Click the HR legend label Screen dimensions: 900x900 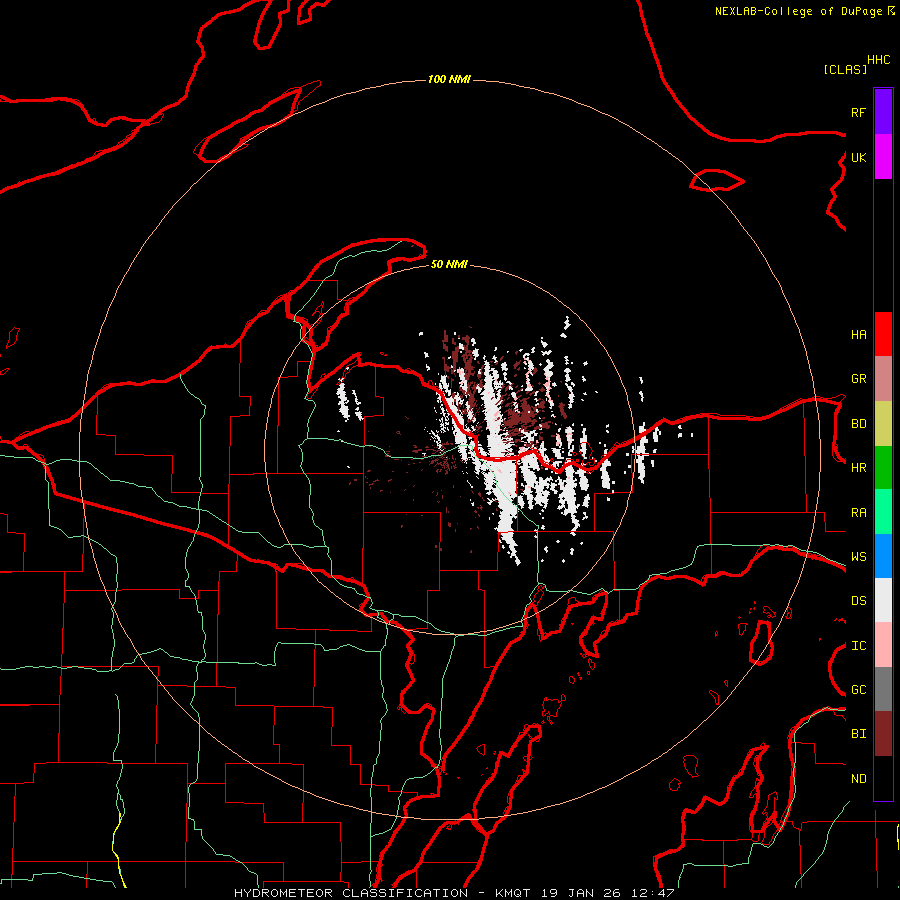[858, 468]
